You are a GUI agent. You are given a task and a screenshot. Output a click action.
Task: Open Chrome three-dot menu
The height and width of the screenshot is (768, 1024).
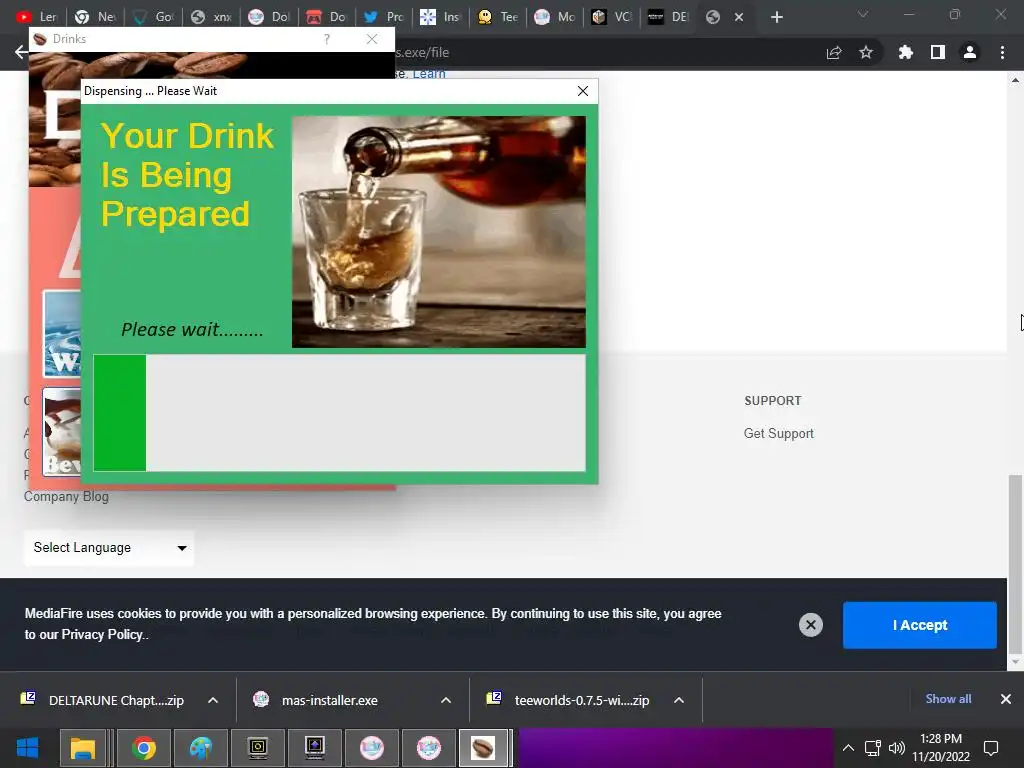pos(1002,52)
